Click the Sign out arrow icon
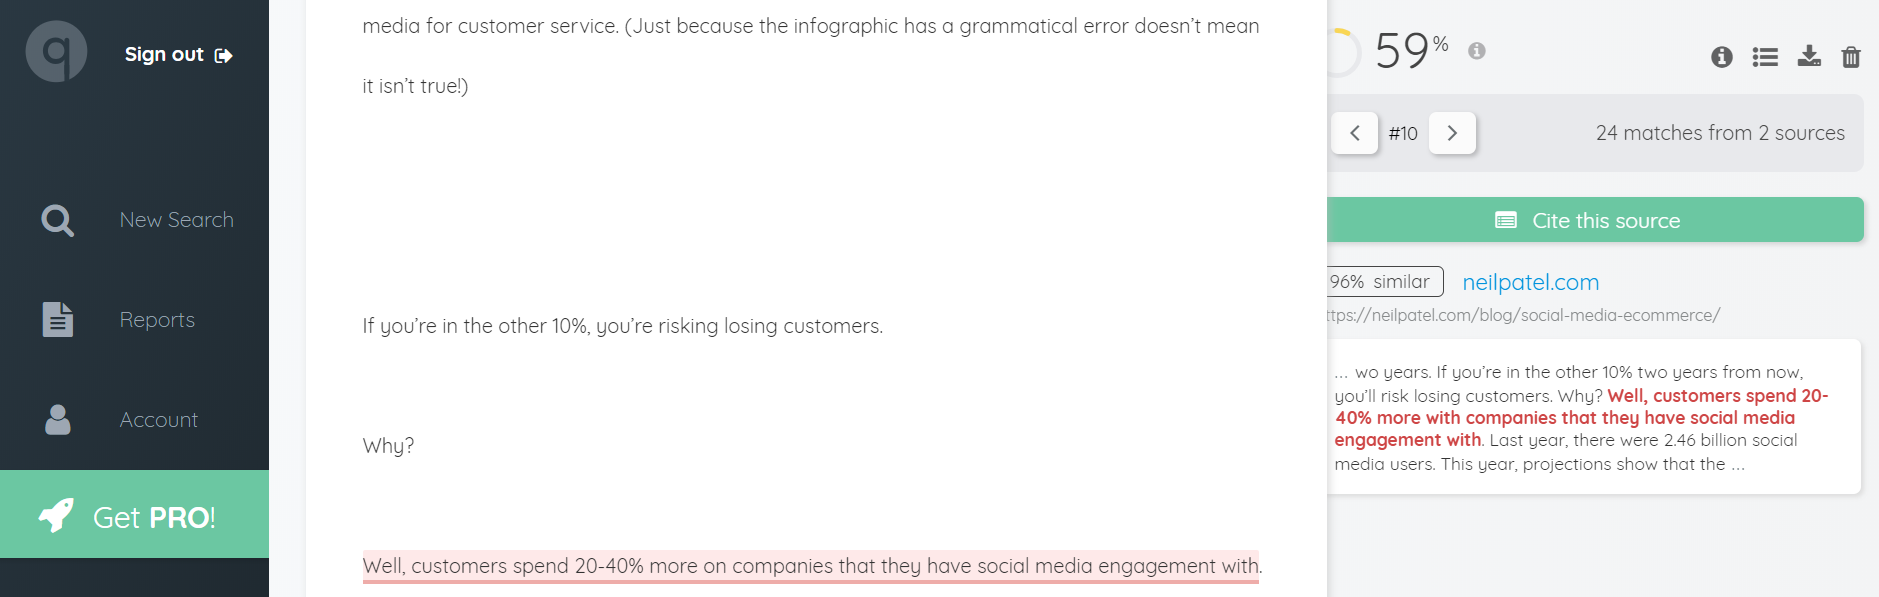The width and height of the screenshot is (1879, 597). 224,56
